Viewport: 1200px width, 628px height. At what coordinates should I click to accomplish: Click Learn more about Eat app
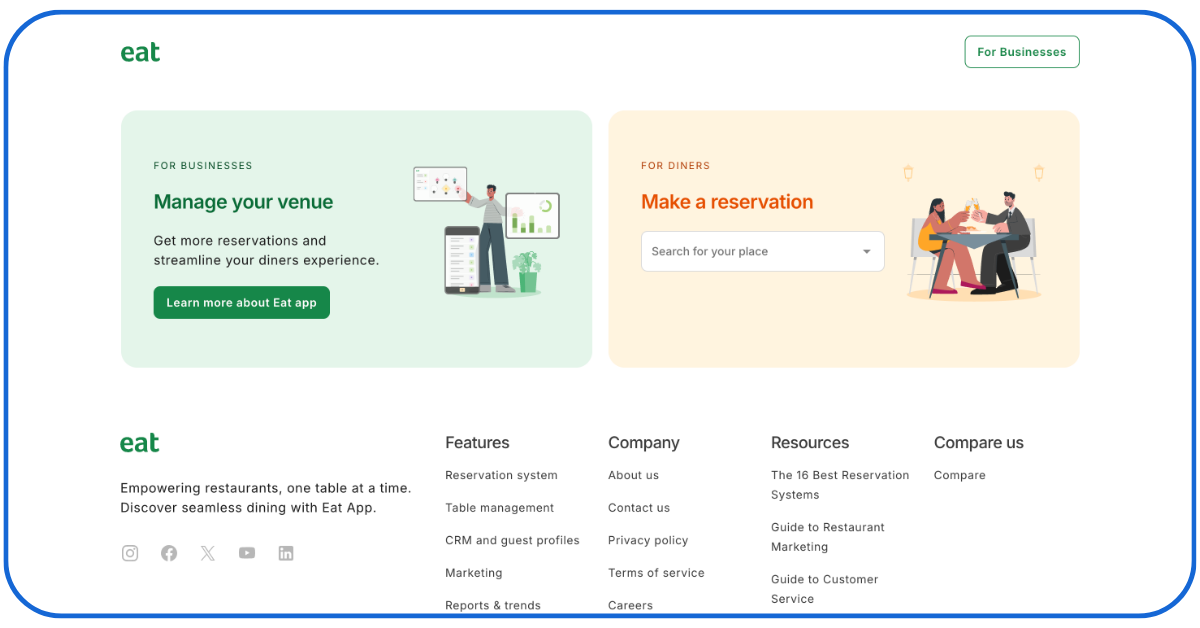tap(241, 303)
